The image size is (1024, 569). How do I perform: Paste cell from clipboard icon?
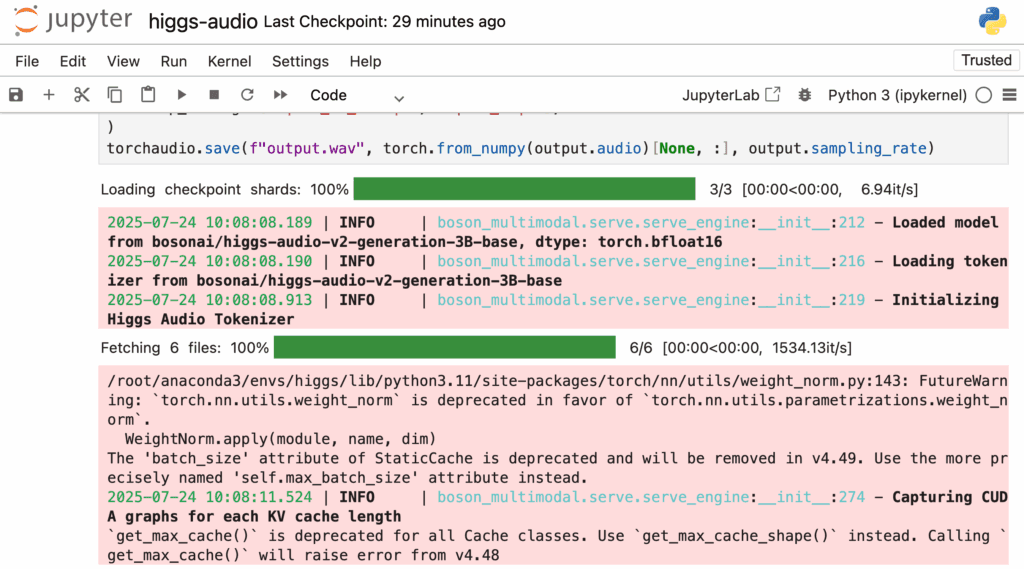point(148,95)
